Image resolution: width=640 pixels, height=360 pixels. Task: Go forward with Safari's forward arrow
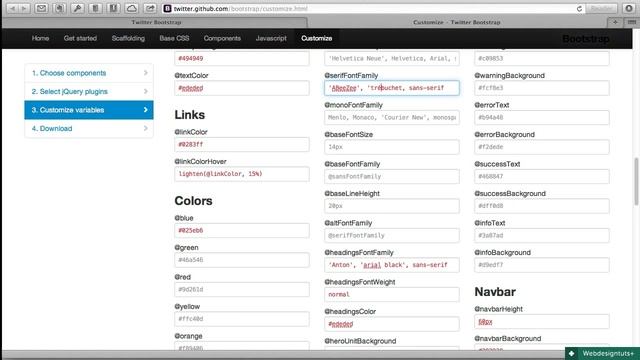tap(24, 8)
